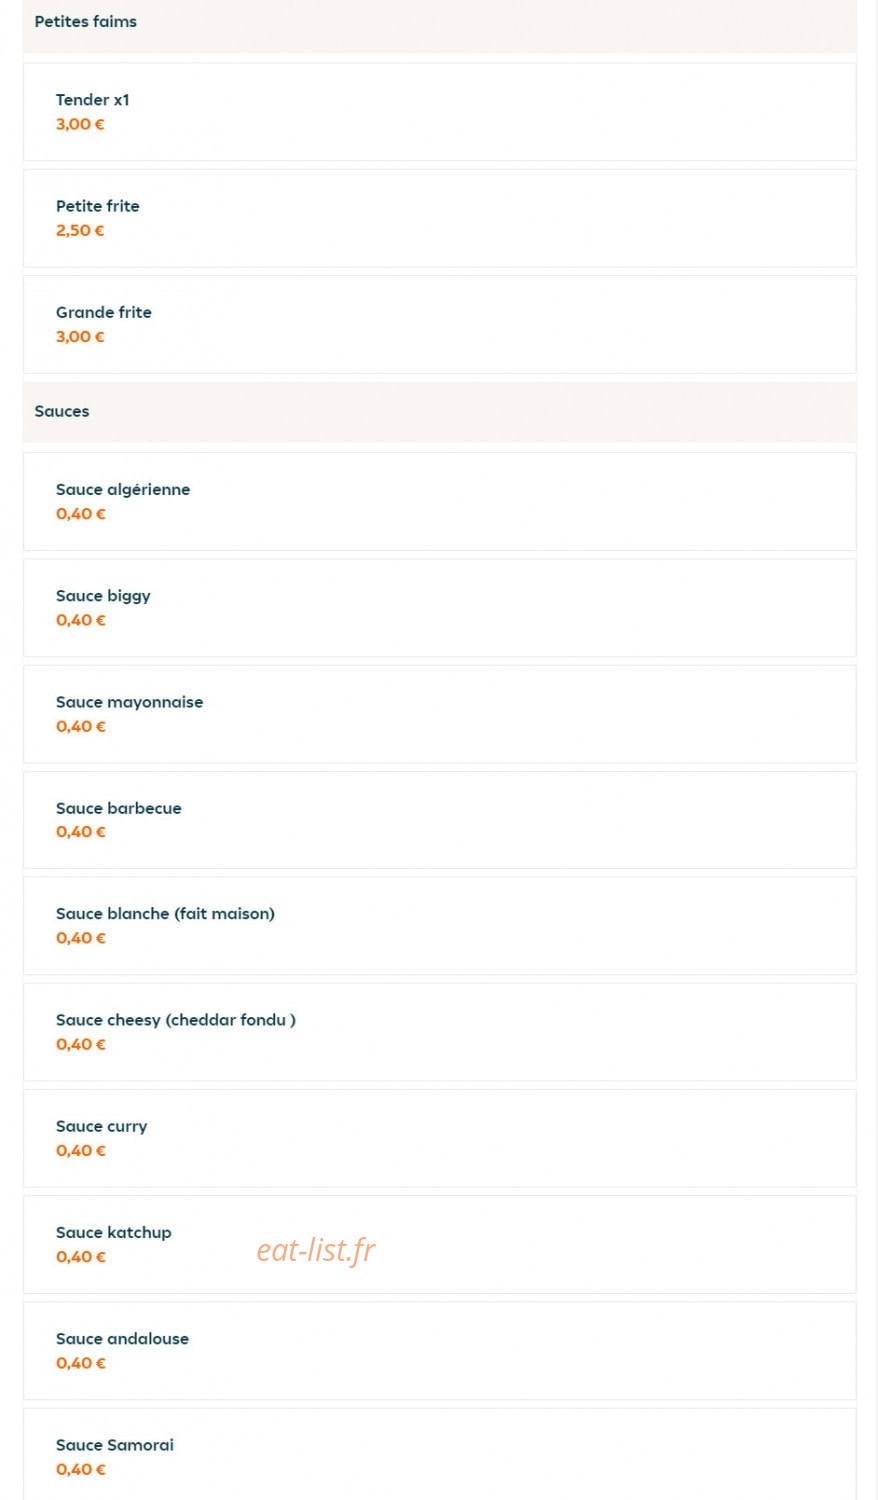Collapse the Petites faims section header
Viewport: 878px width, 1500px height.
click(x=439, y=22)
